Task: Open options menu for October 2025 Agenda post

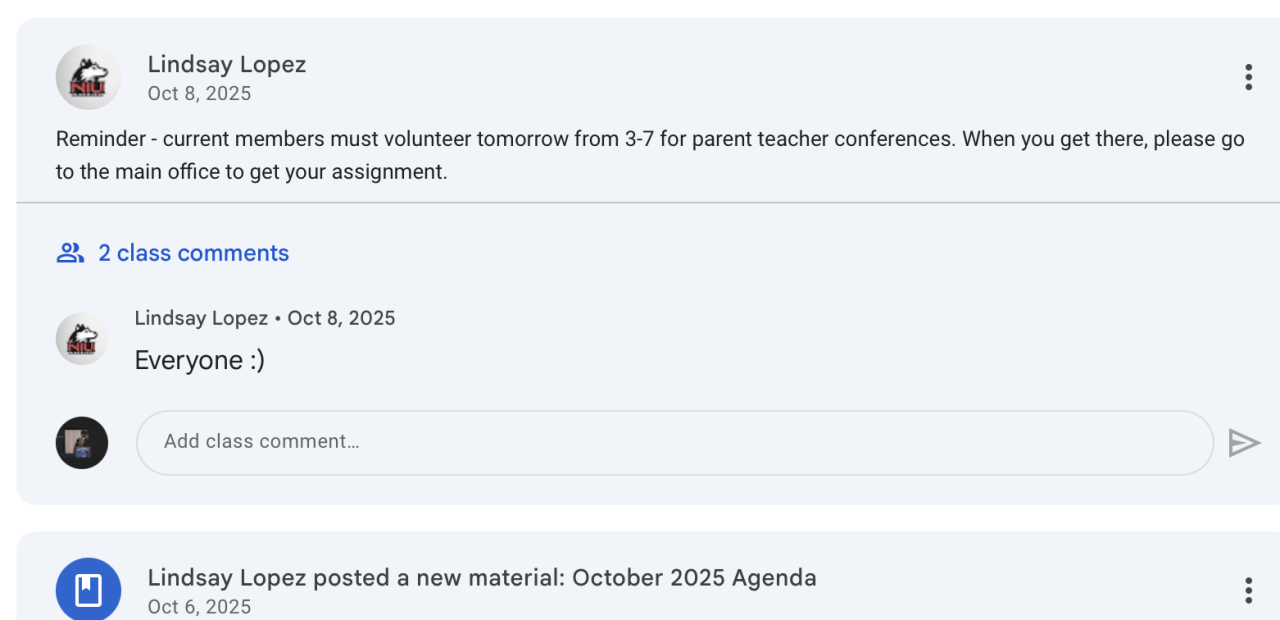Action: coord(1248,590)
